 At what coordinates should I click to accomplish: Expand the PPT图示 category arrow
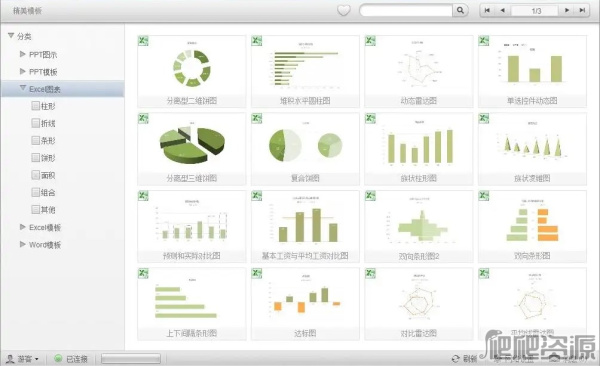click(23, 54)
